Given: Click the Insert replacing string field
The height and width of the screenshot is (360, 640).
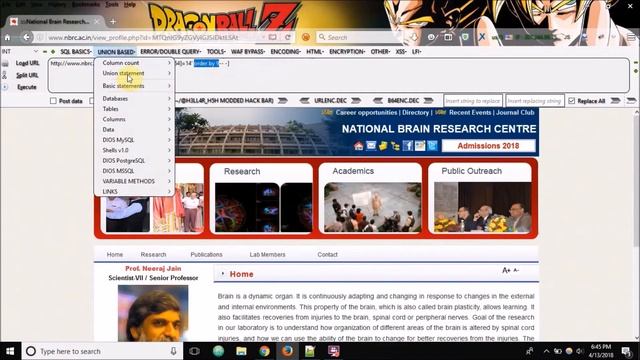Looking at the screenshot, I should [535, 101].
